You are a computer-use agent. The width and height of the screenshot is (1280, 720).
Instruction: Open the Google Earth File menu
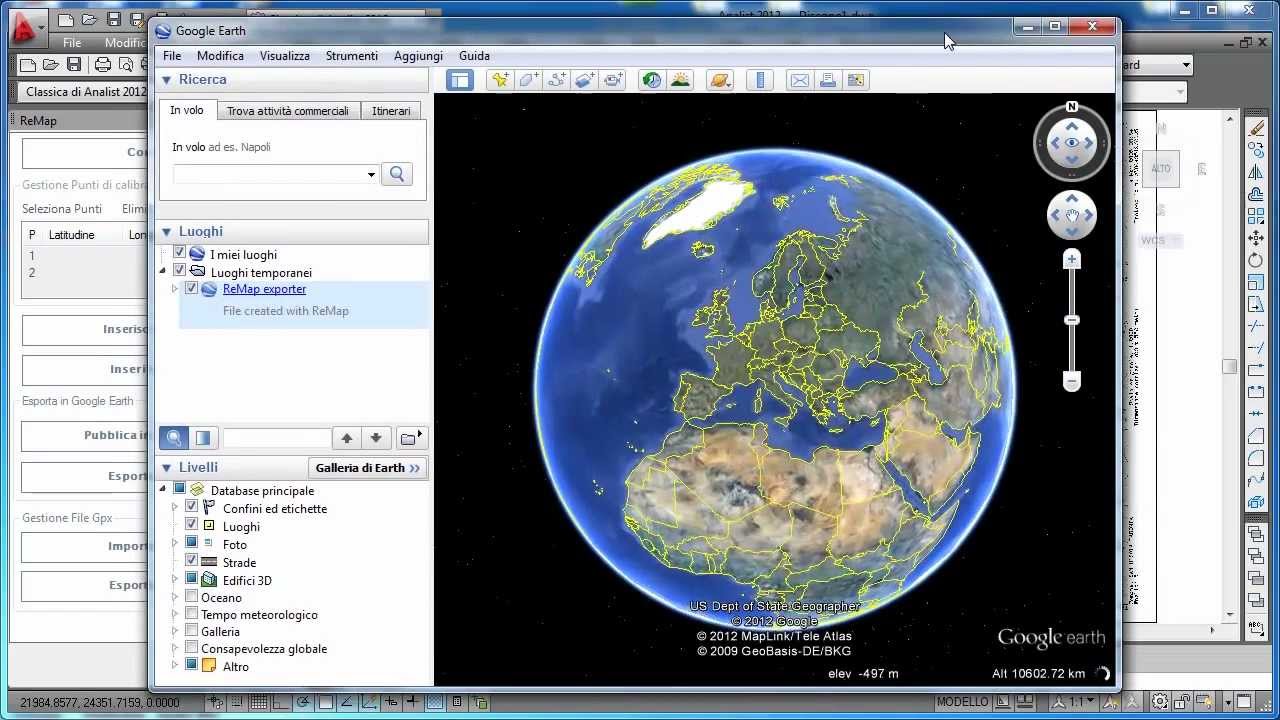coord(172,56)
